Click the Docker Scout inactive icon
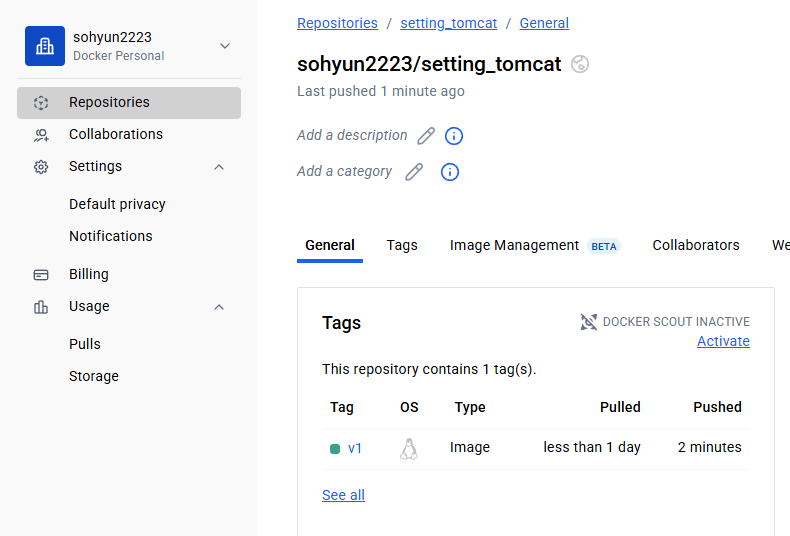Image resolution: width=790 pixels, height=536 pixels. pos(589,322)
